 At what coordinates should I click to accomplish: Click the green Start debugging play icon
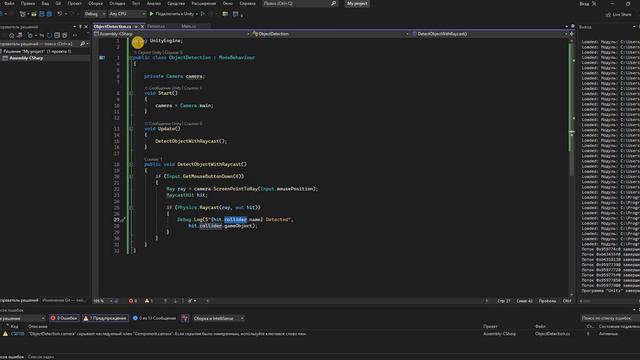pos(151,14)
